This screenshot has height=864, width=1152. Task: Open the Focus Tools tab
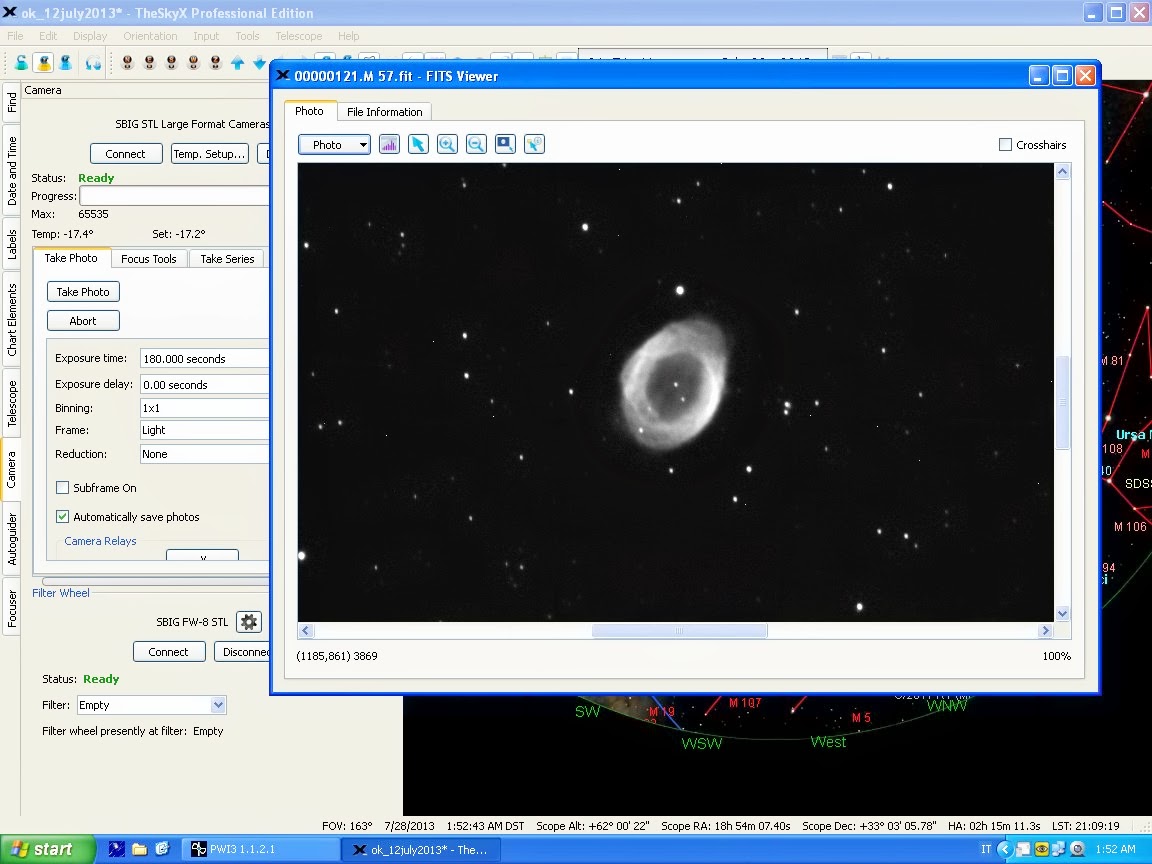point(148,259)
